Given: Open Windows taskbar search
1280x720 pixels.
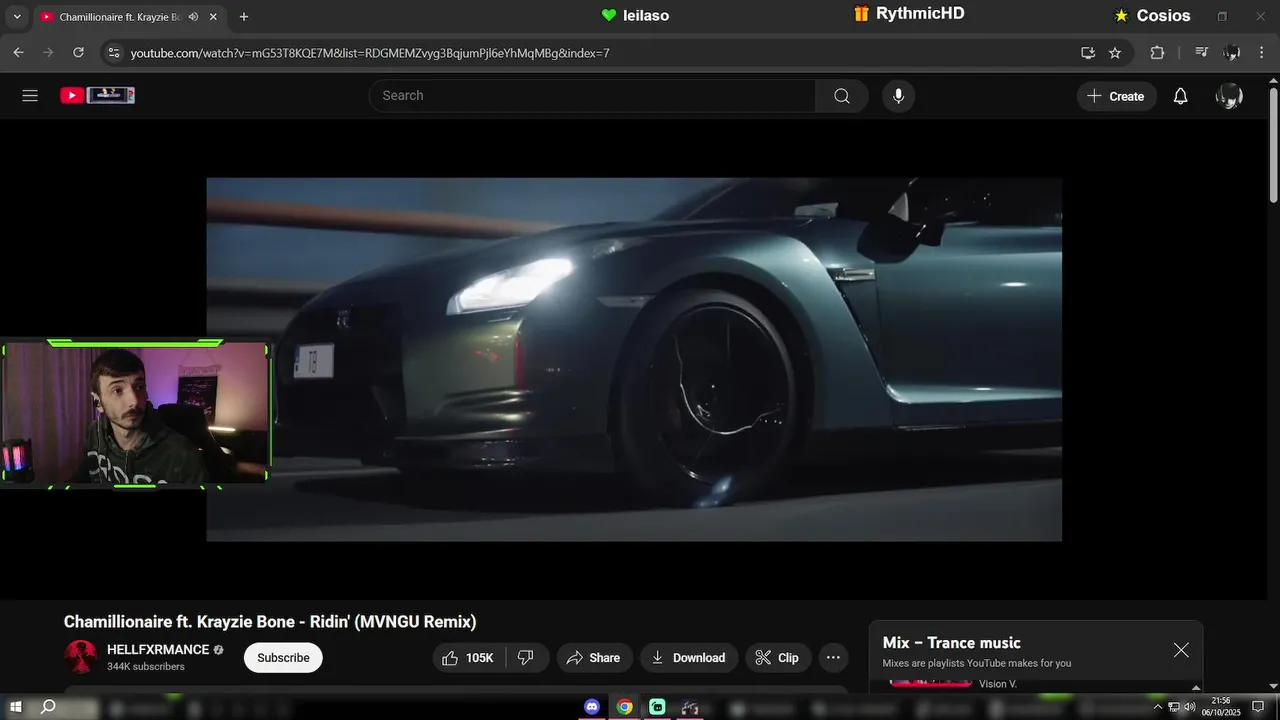Looking at the screenshot, I should [47, 707].
